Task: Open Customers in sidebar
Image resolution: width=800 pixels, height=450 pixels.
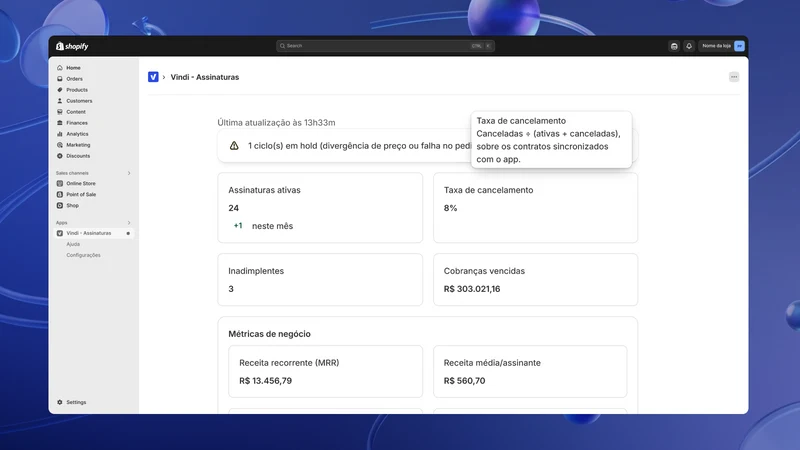Action: tap(79, 101)
